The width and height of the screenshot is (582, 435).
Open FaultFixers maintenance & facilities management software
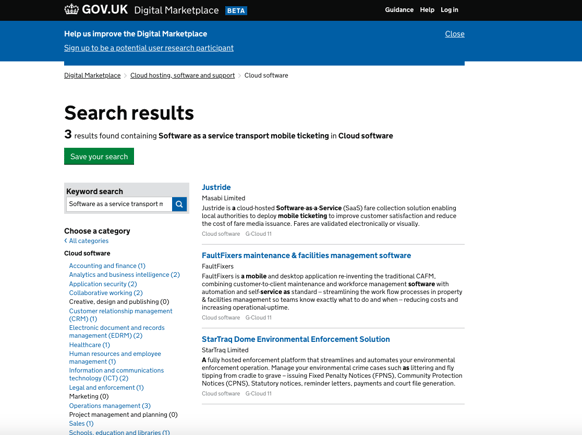click(x=306, y=255)
